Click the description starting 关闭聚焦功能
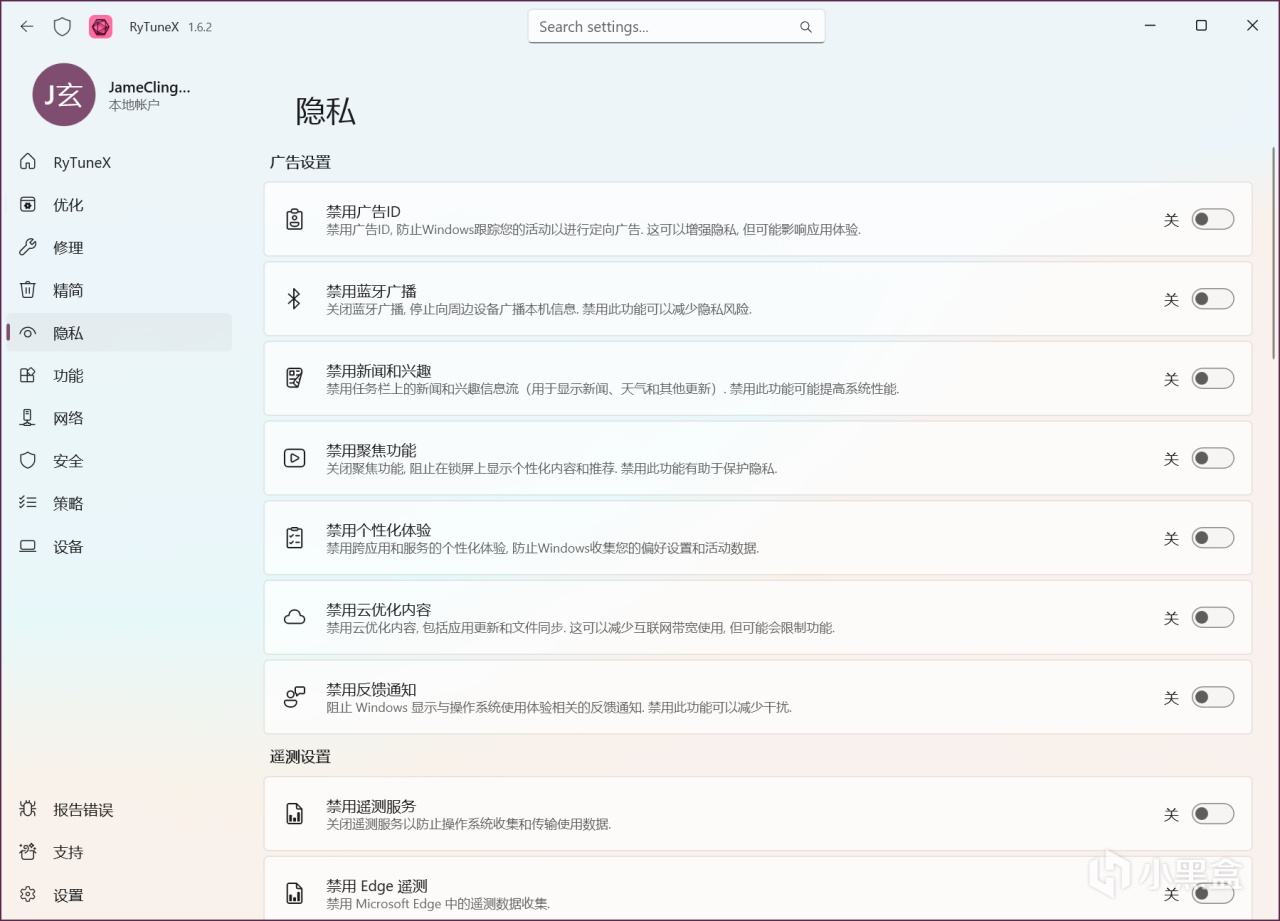This screenshot has height=921, width=1280. 552,468
